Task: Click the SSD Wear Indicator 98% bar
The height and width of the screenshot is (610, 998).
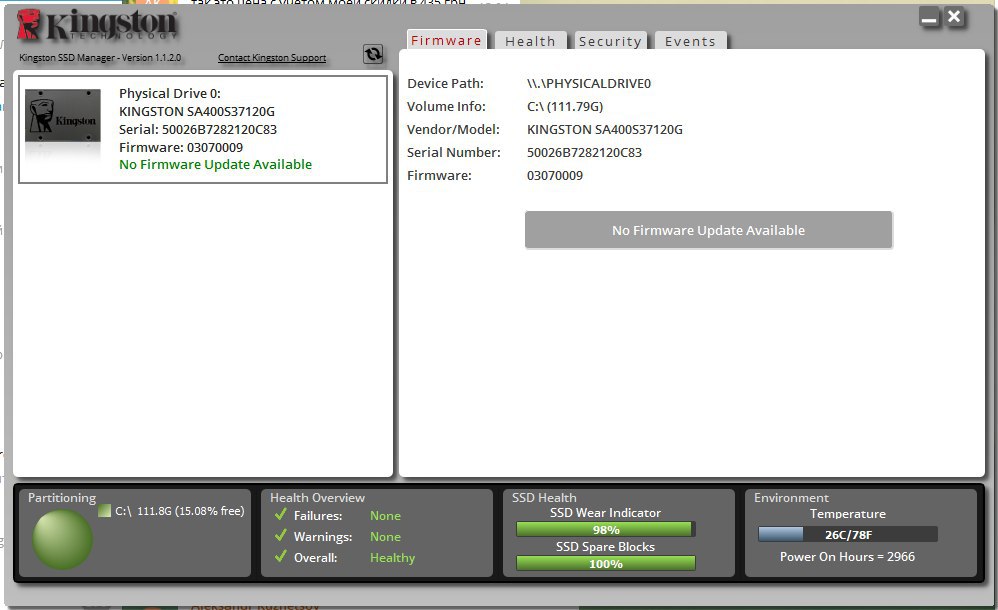Action: (605, 530)
